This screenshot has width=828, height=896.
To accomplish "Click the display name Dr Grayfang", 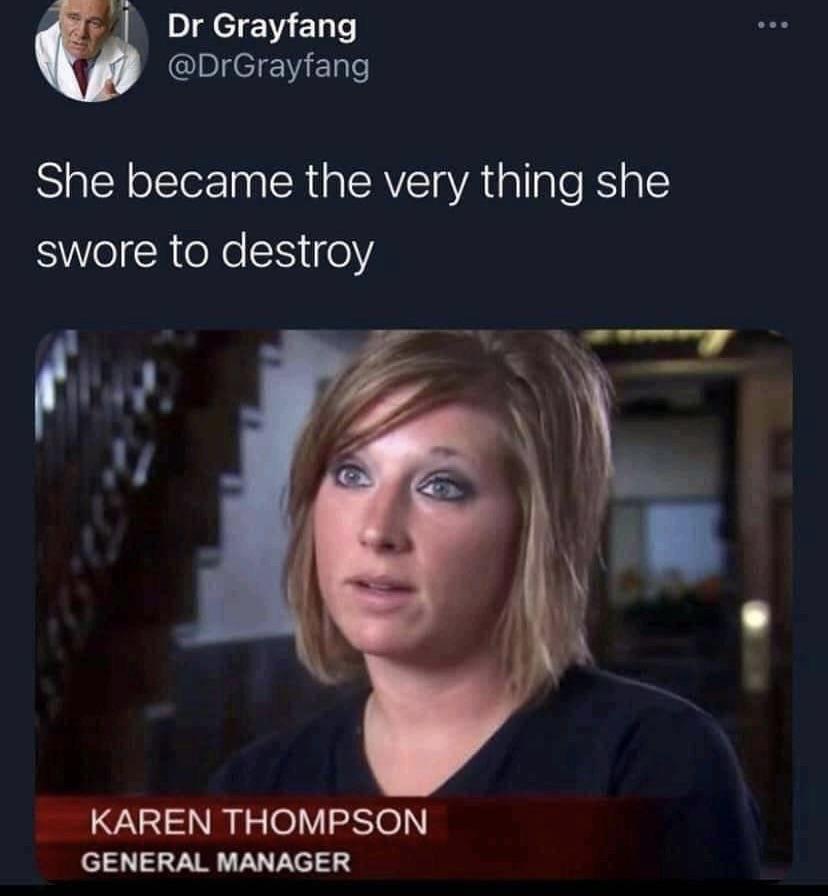I will (x=262, y=27).
